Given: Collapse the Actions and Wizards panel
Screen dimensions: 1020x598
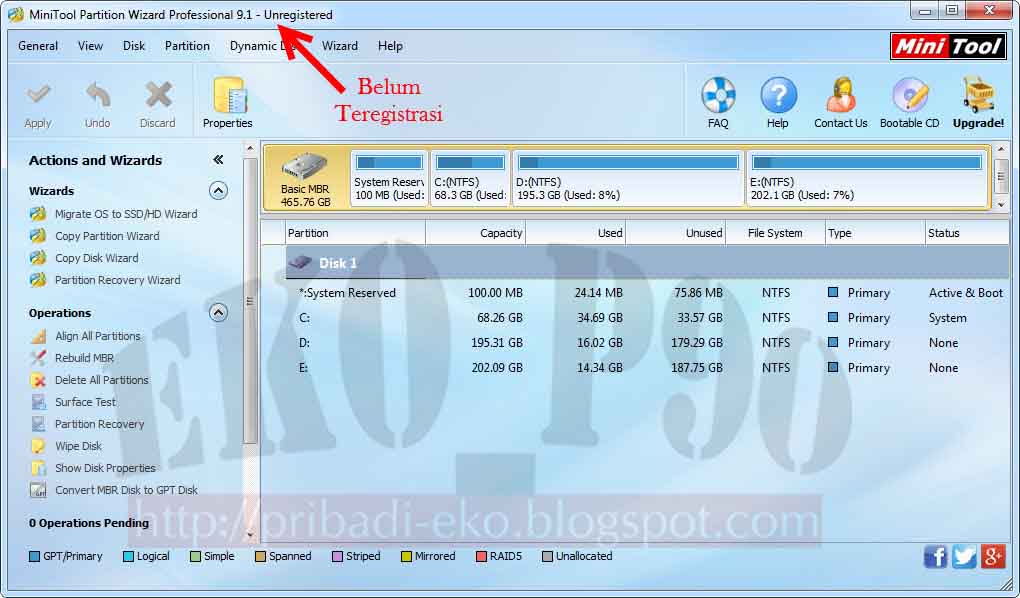Looking at the screenshot, I should [218, 160].
